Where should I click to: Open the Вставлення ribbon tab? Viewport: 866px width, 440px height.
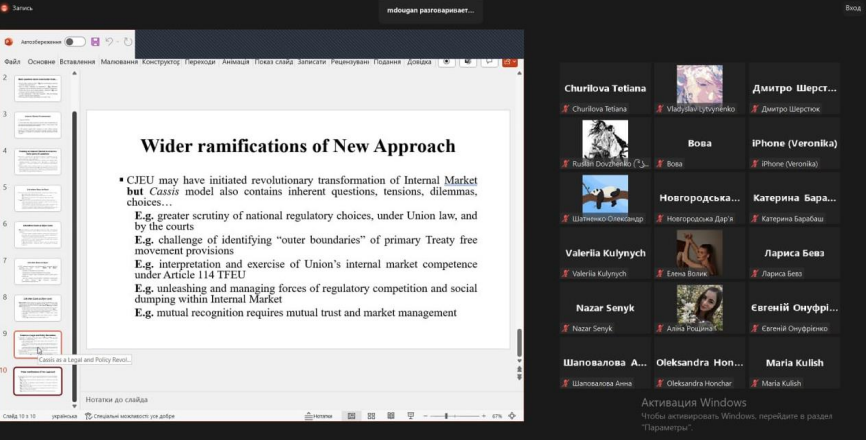[x=77, y=62]
